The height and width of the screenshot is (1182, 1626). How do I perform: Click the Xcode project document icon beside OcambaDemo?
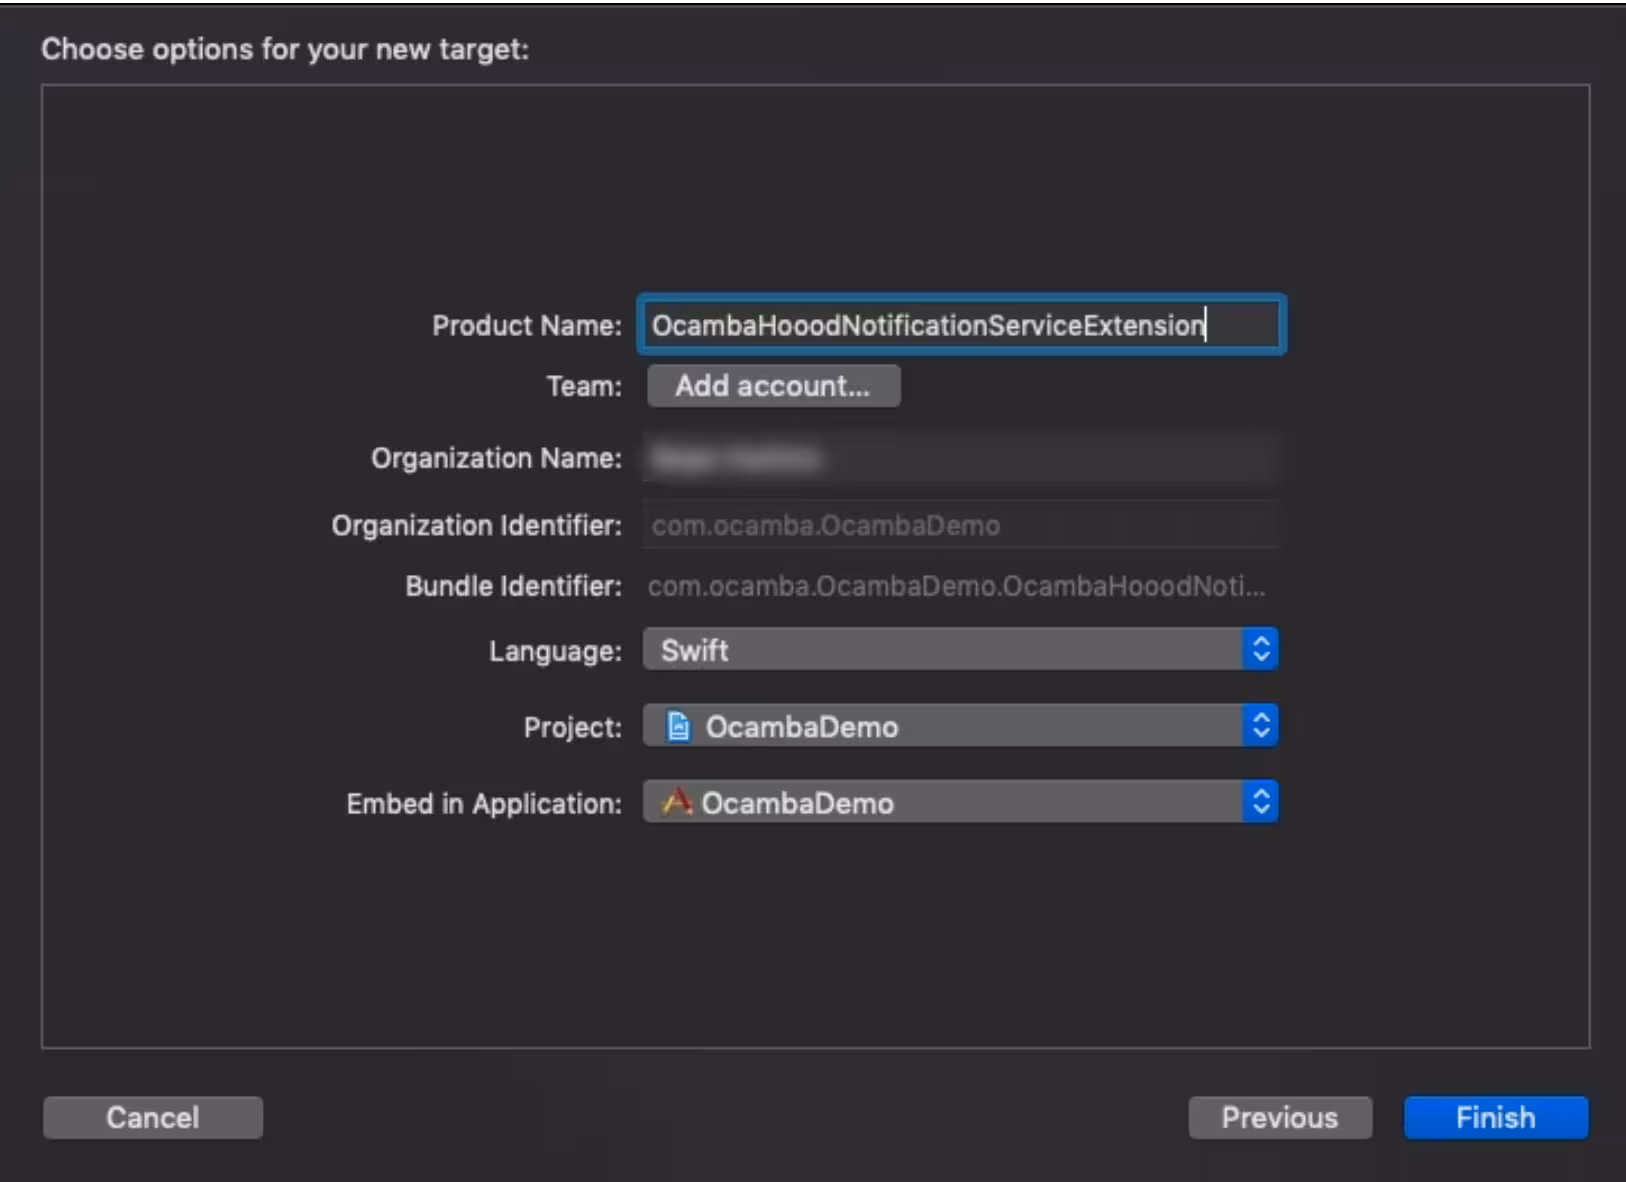pyautogui.click(x=679, y=727)
